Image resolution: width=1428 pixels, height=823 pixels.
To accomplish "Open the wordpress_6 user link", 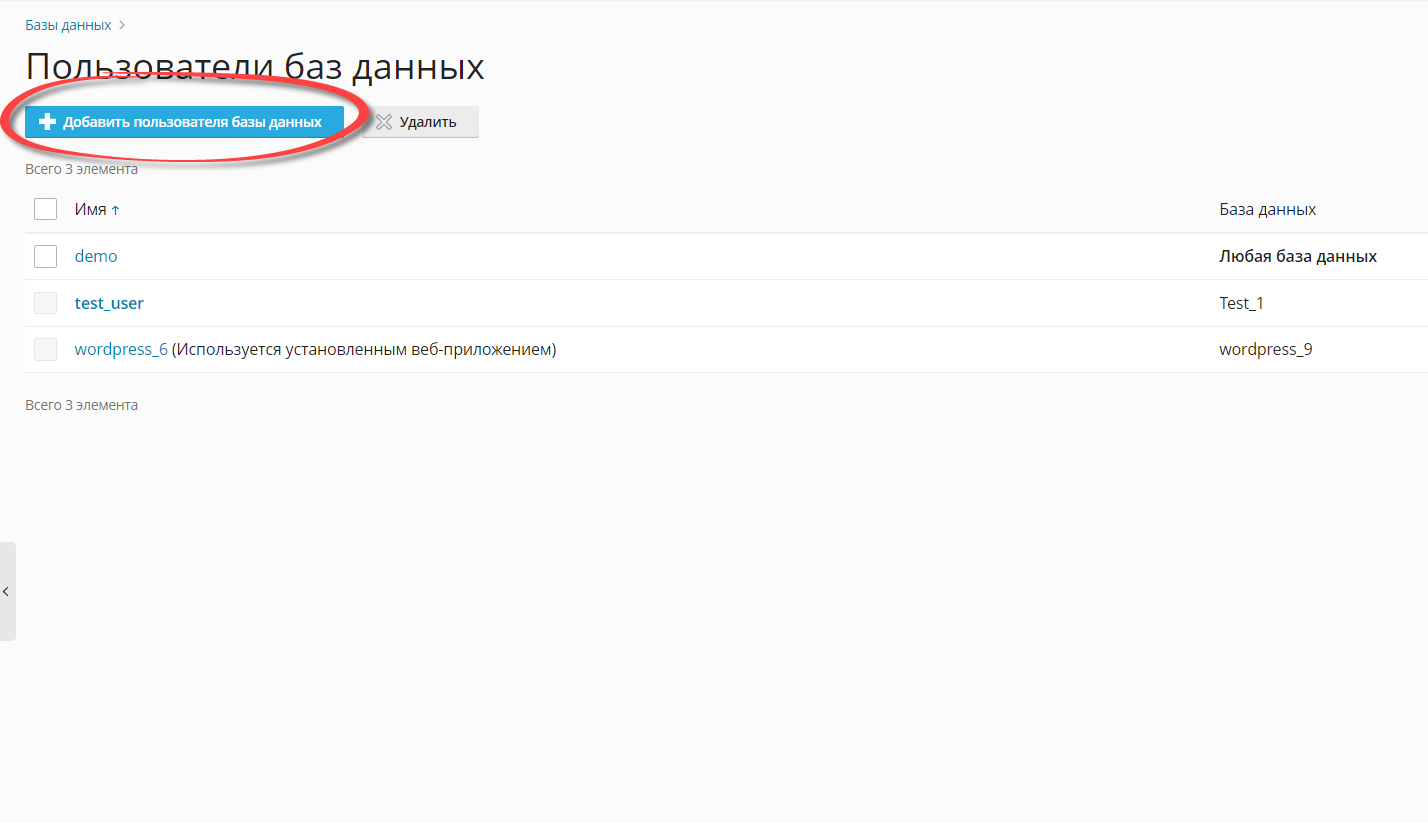I will click(x=121, y=350).
